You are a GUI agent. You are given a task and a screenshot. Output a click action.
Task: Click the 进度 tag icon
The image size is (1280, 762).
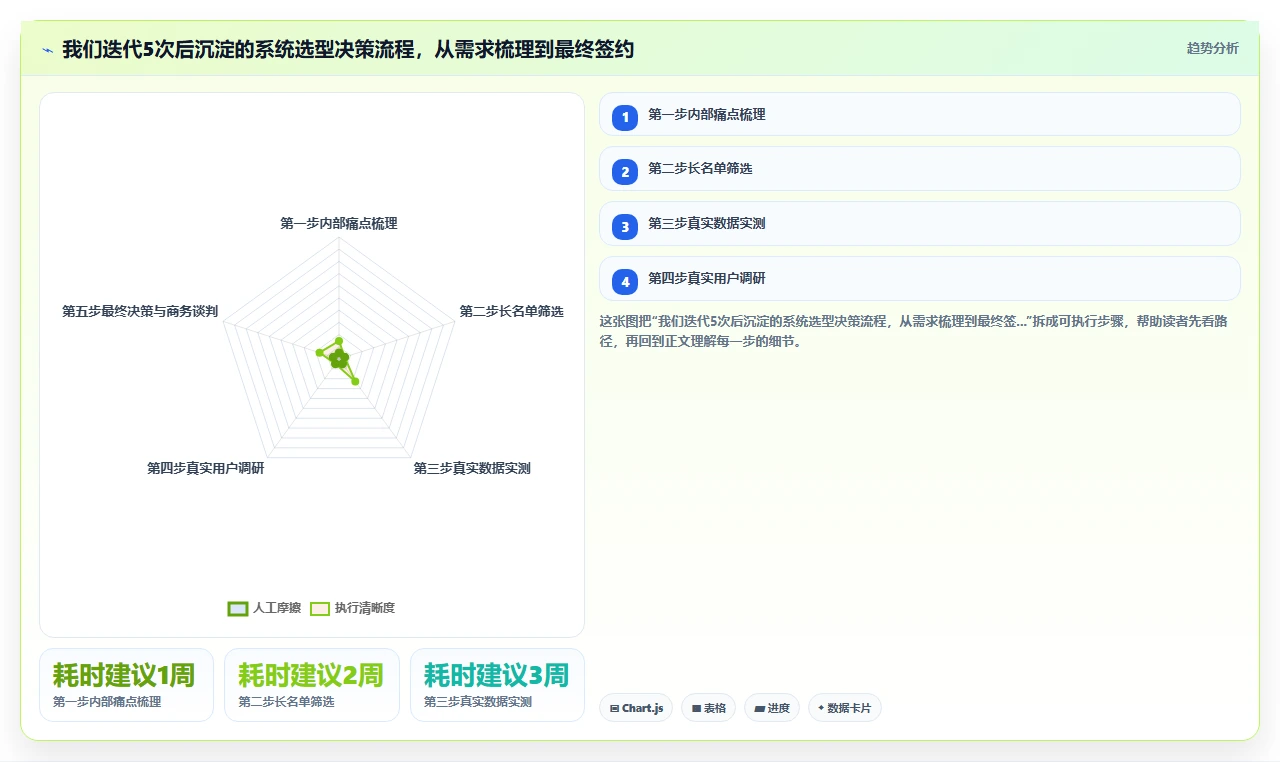[759, 708]
